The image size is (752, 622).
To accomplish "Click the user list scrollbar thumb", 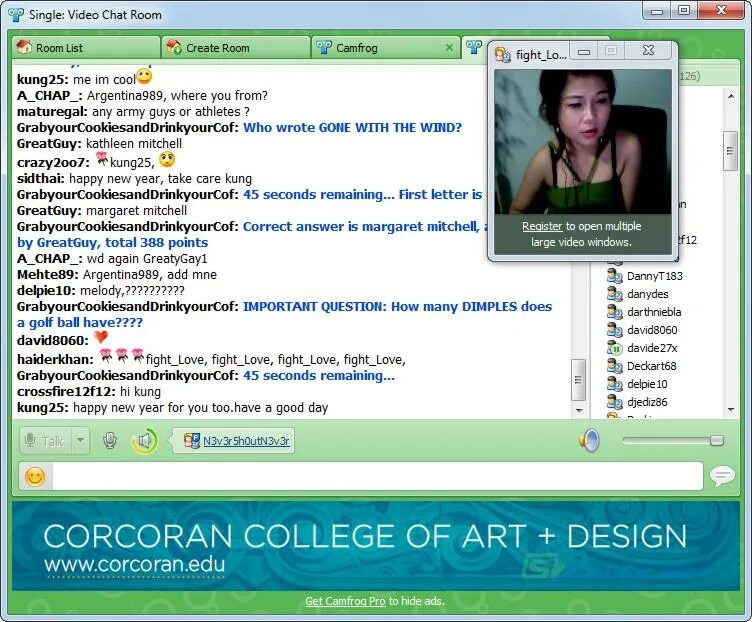I will (730, 151).
